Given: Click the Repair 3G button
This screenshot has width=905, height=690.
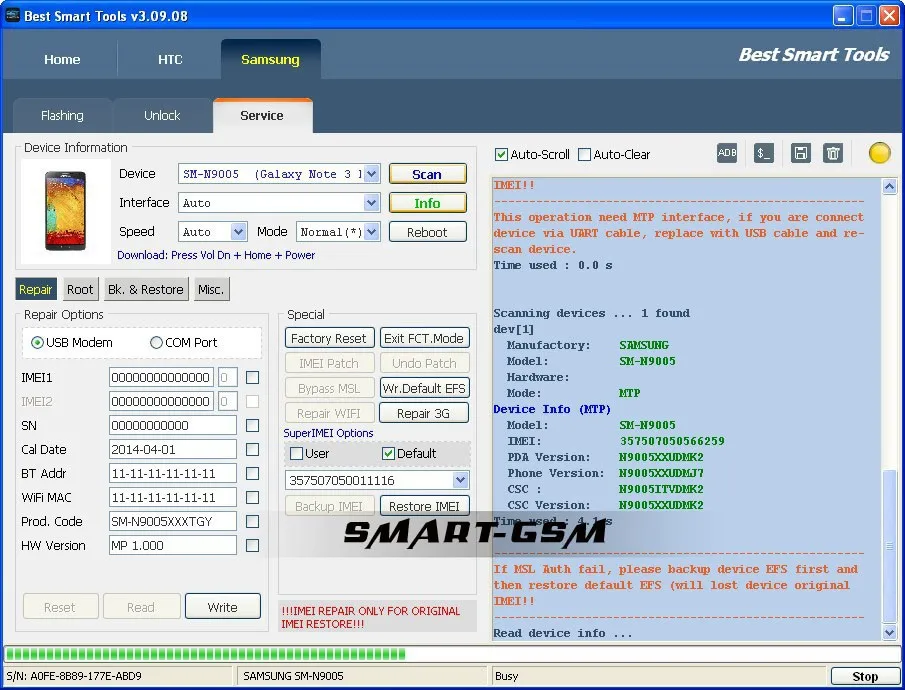Looking at the screenshot, I should pyautogui.click(x=424, y=413).
